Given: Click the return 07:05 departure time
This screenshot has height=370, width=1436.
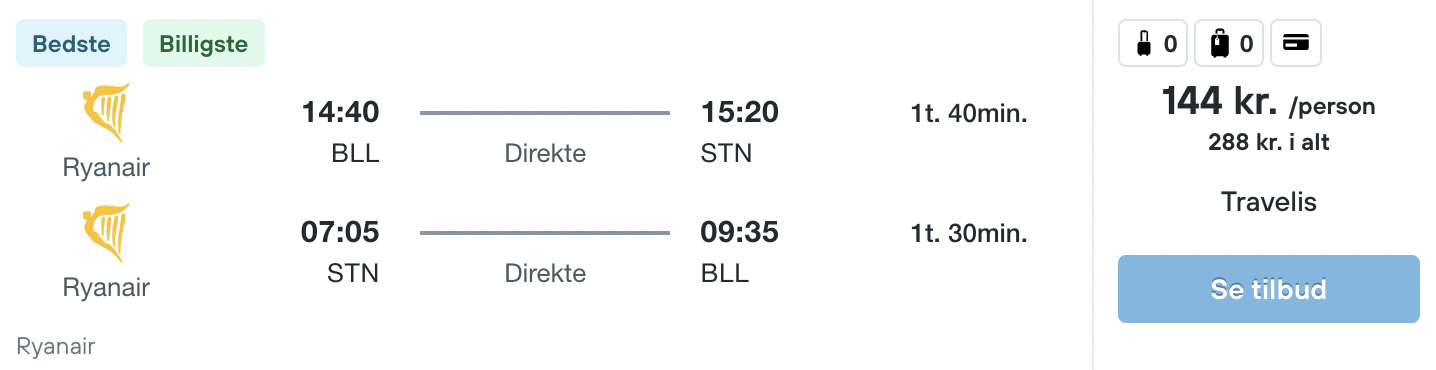Looking at the screenshot, I should click(x=340, y=233).
